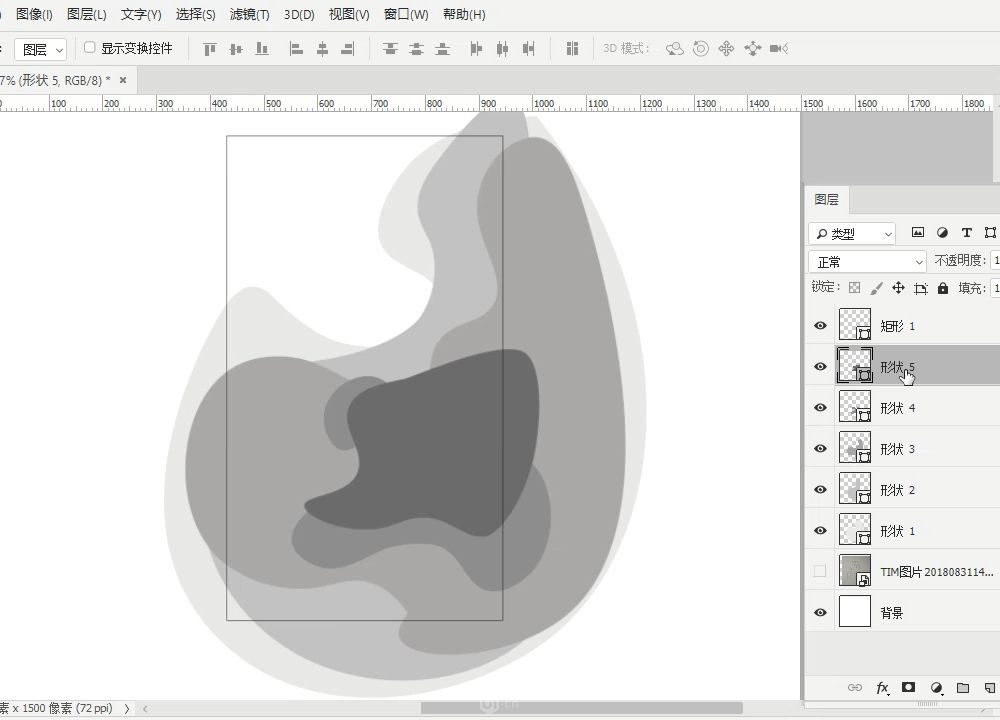Click the distribute horizontal centers icon
Image resolution: width=1000 pixels, height=720 pixels.
pyautogui.click(x=503, y=48)
